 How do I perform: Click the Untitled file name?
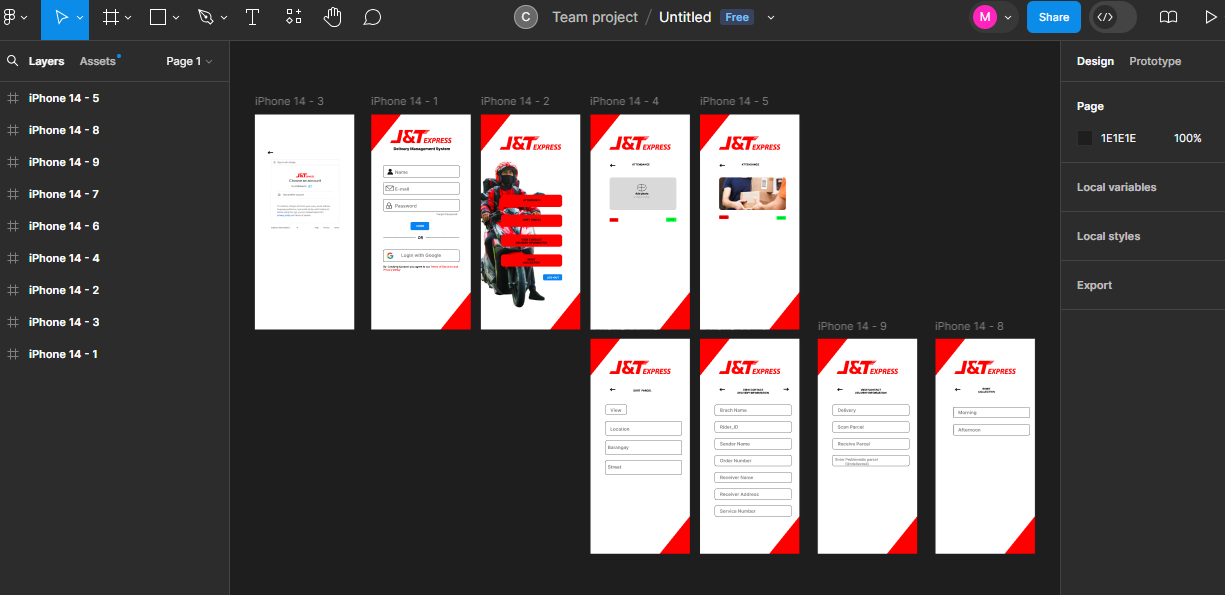point(685,17)
